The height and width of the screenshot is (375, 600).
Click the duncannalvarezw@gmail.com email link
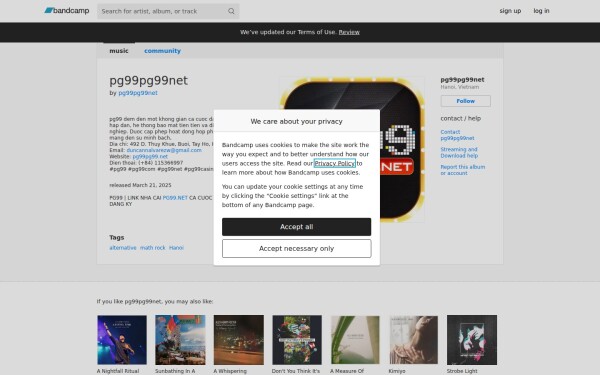pos(164,150)
